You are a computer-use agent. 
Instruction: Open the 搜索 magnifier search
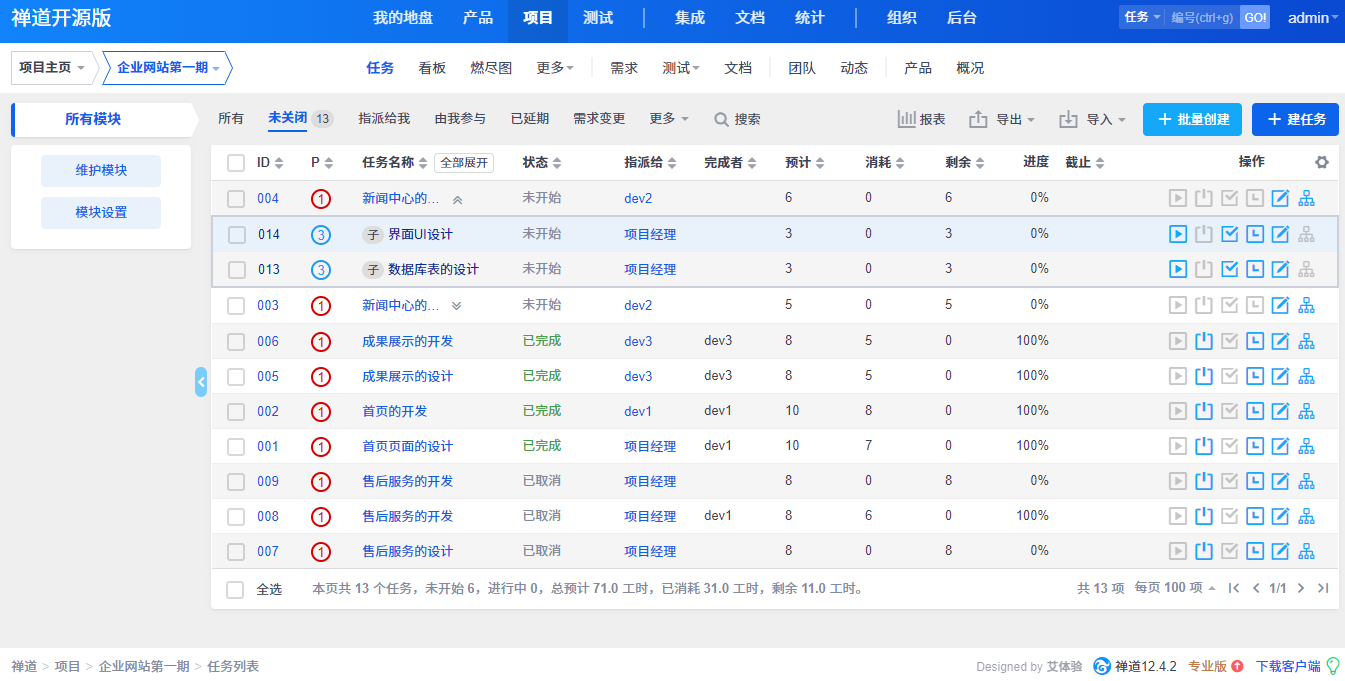point(737,119)
